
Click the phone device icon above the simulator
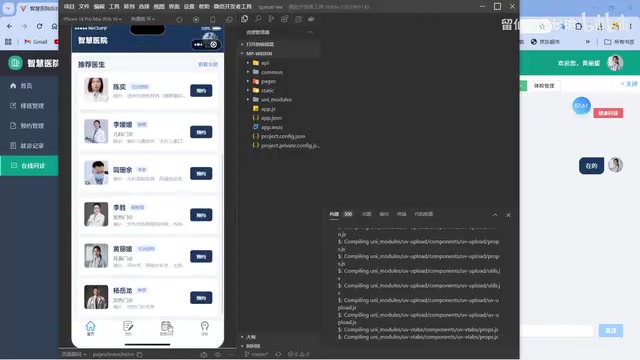click(213, 19)
